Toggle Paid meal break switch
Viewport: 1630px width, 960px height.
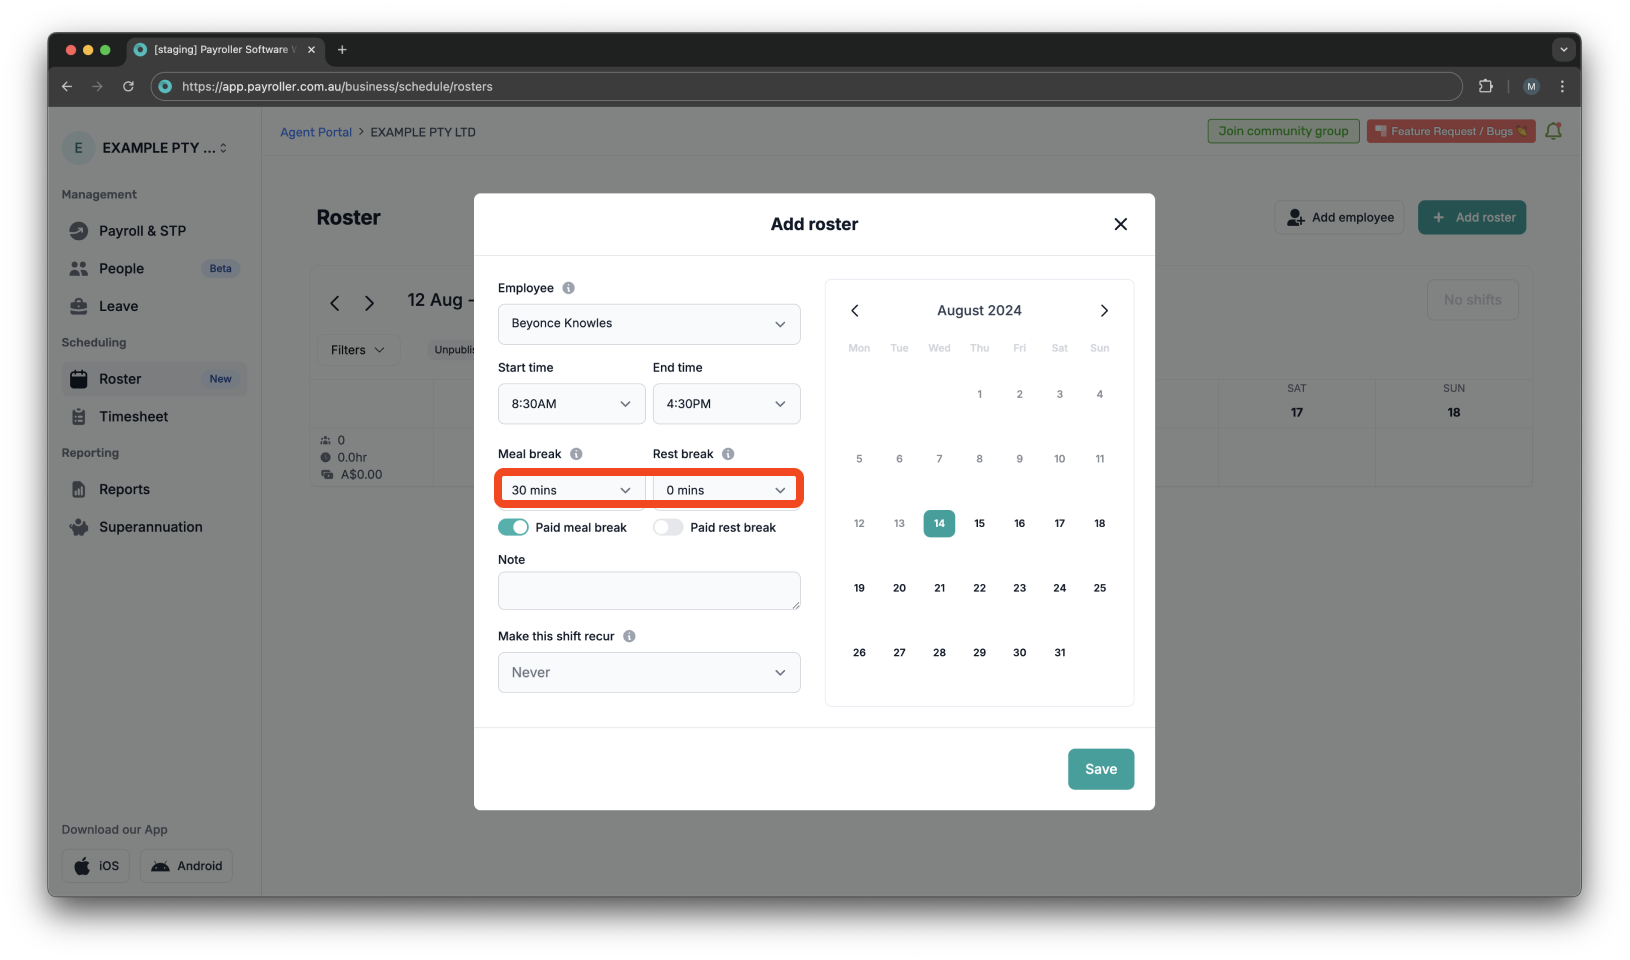click(x=513, y=527)
